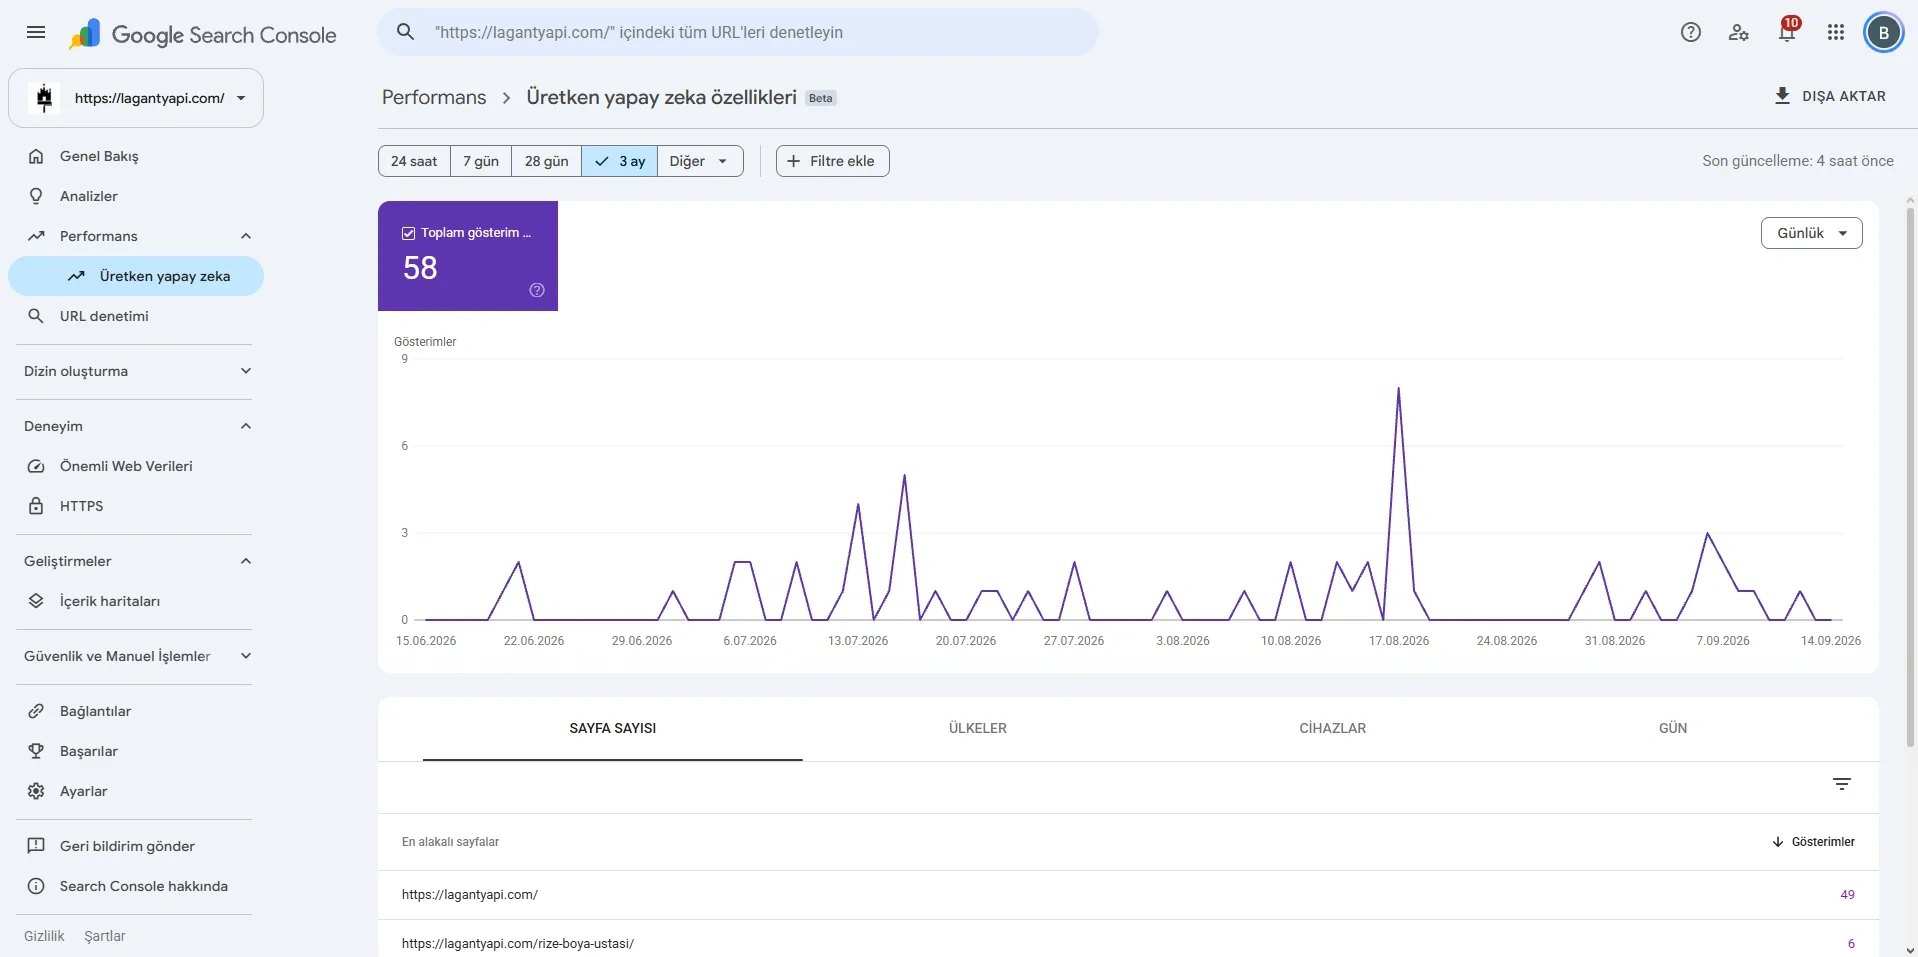Open the notifications bell with 10 alerts
Screen dimensions: 1918x957
[1787, 32]
